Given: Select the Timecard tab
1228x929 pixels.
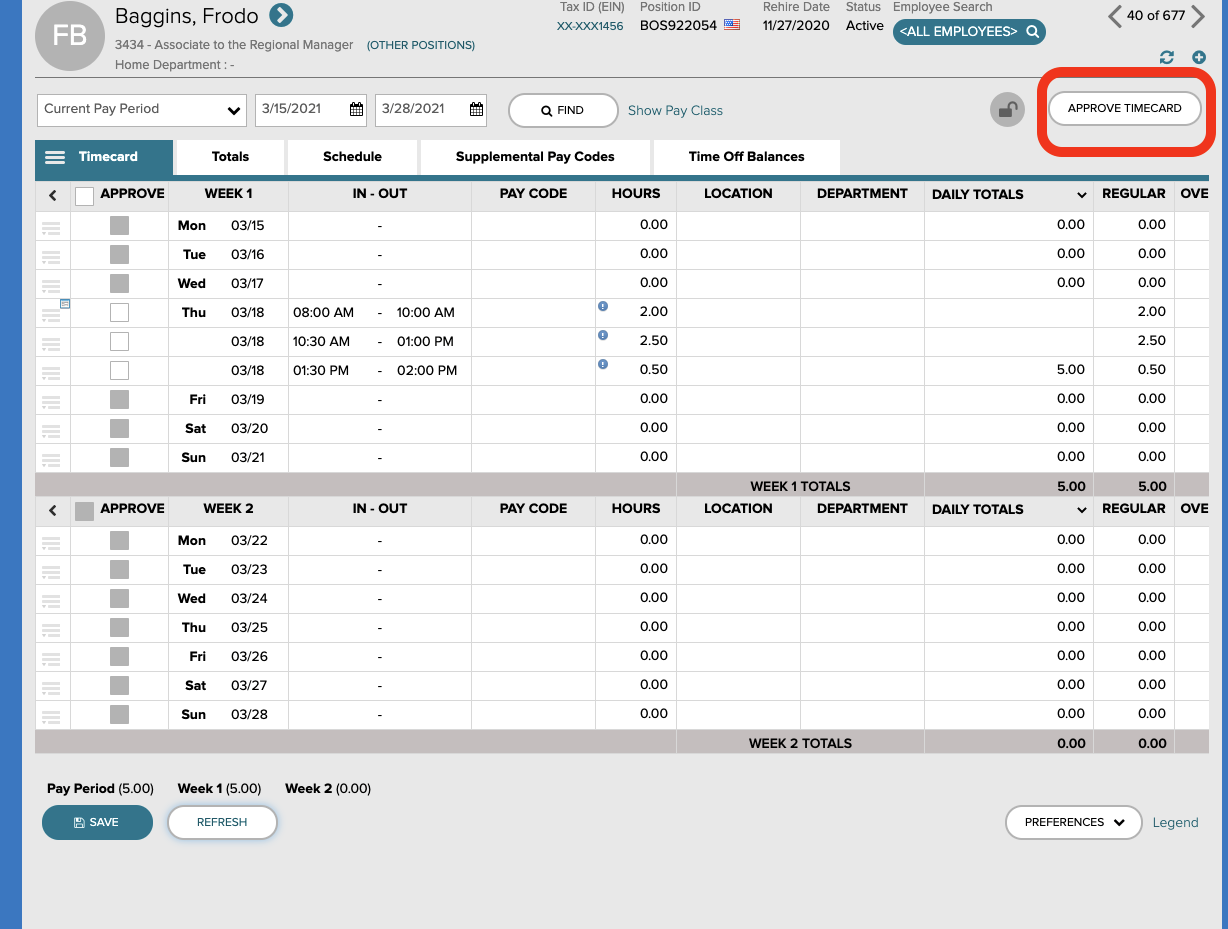Looking at the screenshot, I should click(104, 157).
